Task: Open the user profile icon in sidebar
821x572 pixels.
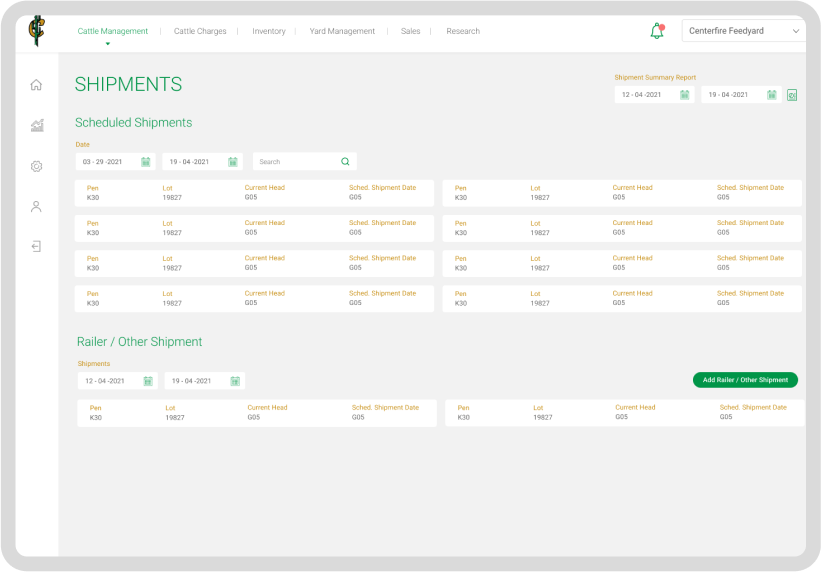Action: coord(36,207)
